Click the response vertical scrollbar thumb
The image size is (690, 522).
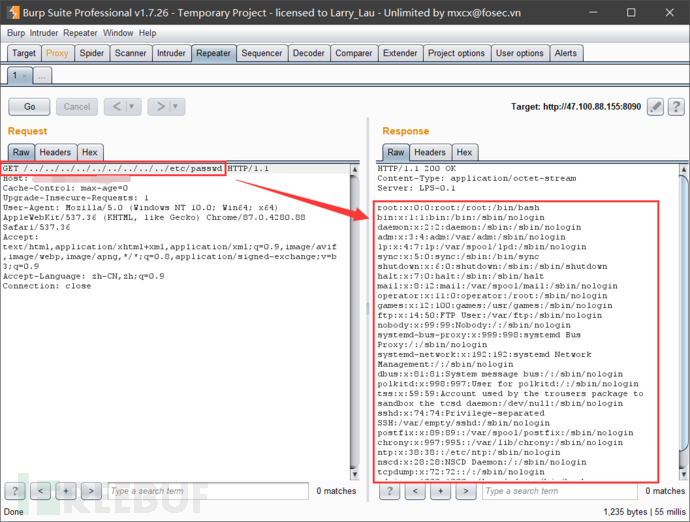click(684, 313)
